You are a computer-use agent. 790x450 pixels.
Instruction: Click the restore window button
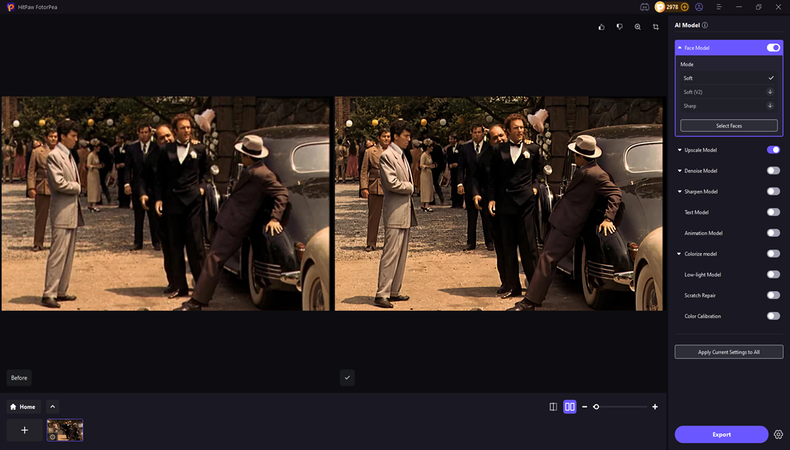[759, 7]
